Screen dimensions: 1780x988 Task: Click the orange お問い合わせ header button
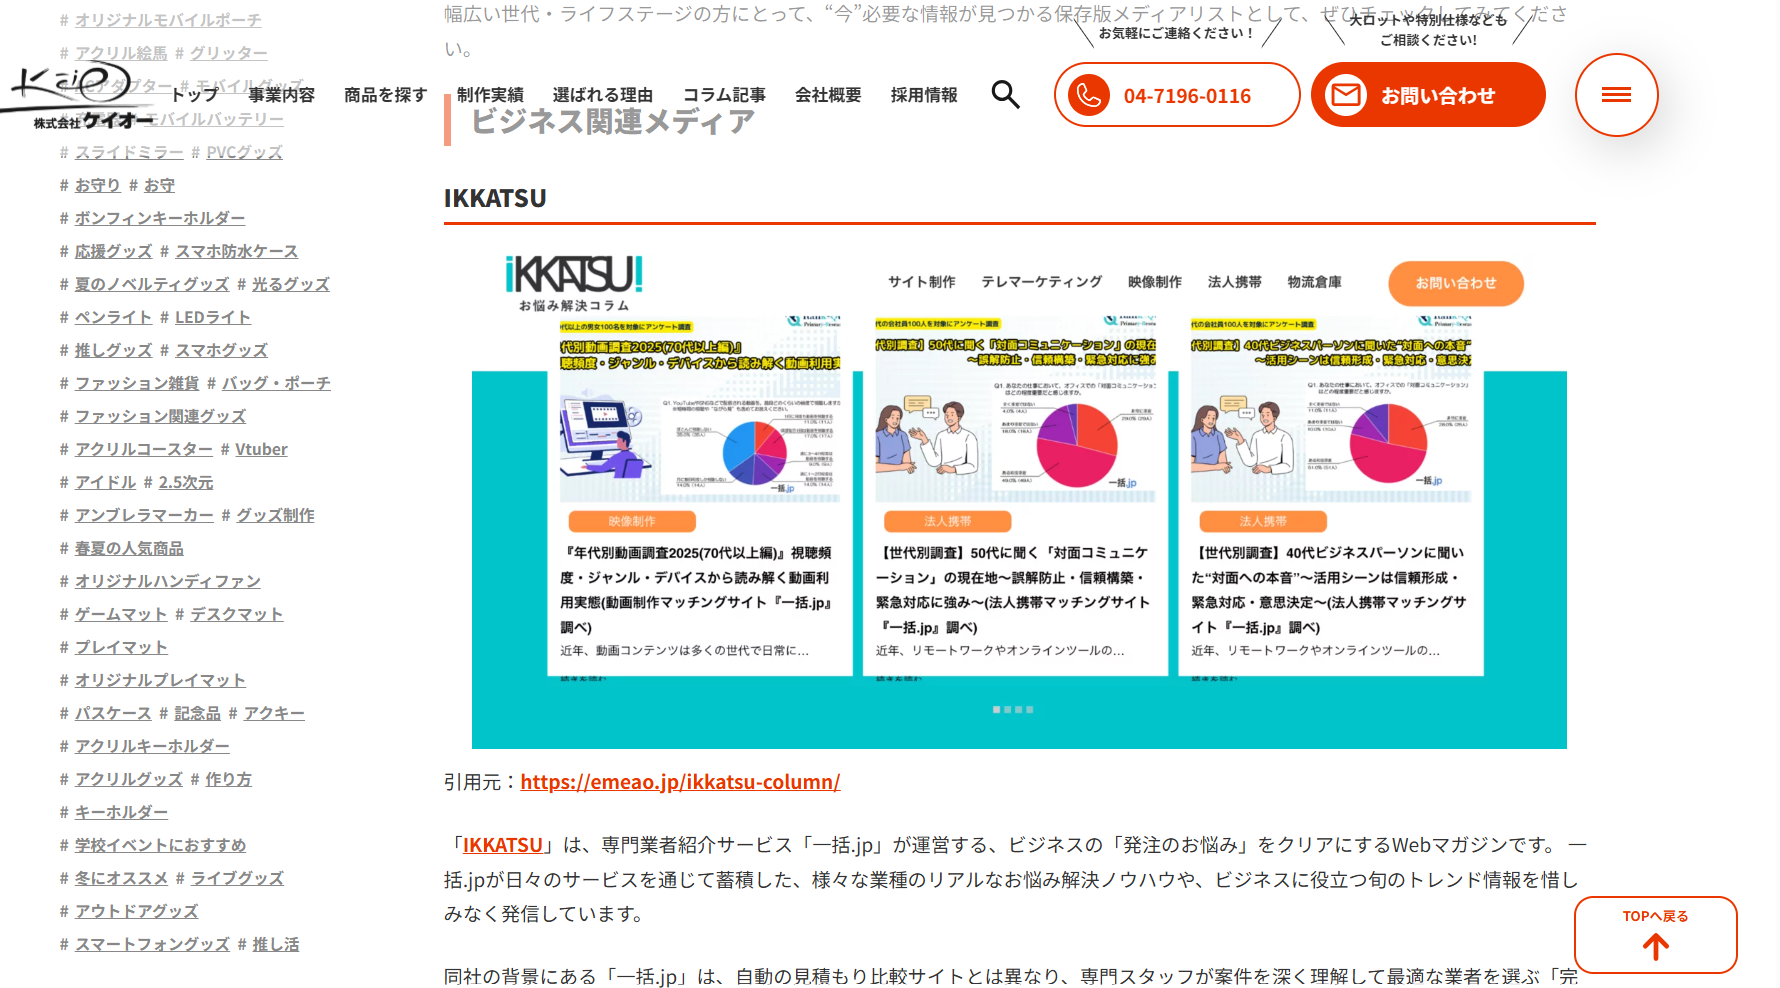pos(1428,95)
